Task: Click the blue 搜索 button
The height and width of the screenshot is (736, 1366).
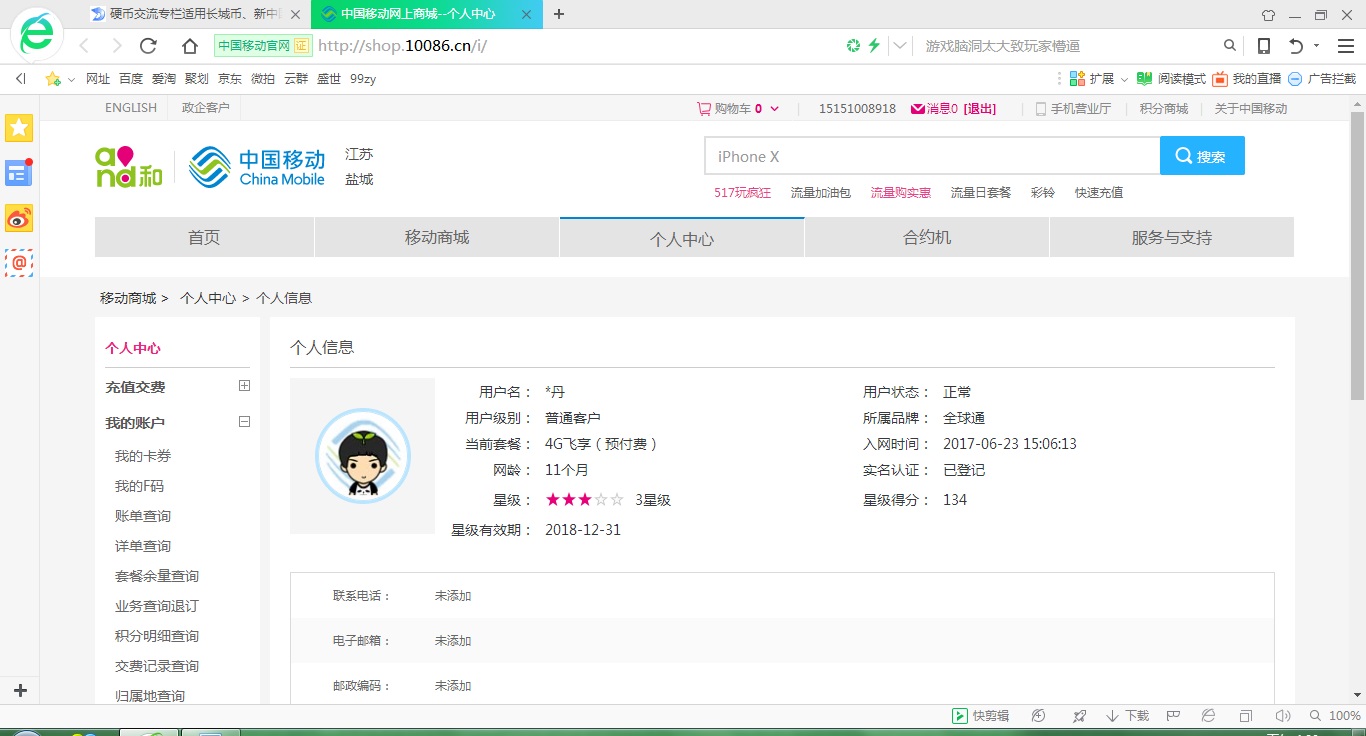Action: pos(1201,156)
